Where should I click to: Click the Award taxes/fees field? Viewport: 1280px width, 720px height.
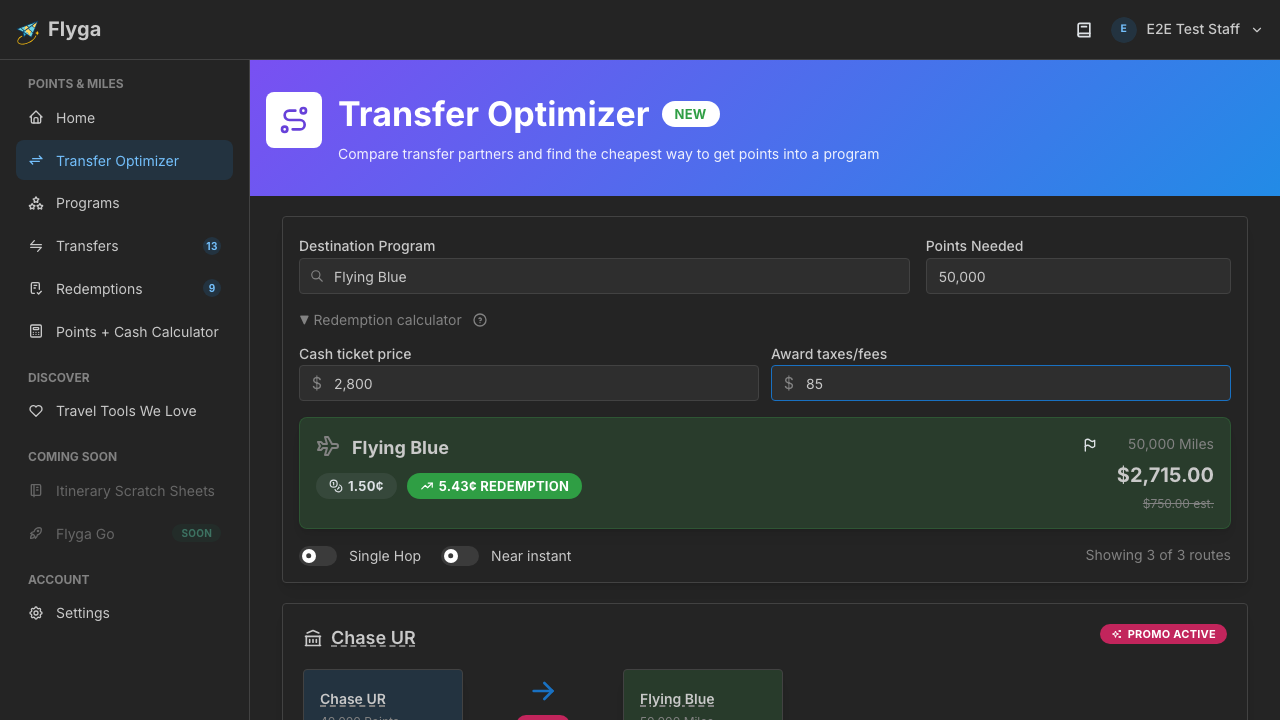[x=1001, y=384]
